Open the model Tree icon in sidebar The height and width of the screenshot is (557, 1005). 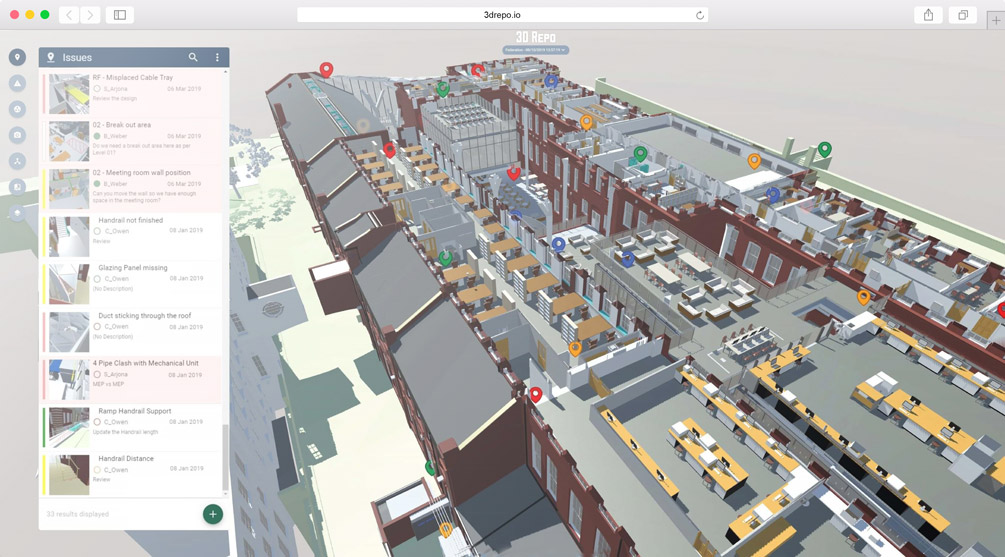17,161
